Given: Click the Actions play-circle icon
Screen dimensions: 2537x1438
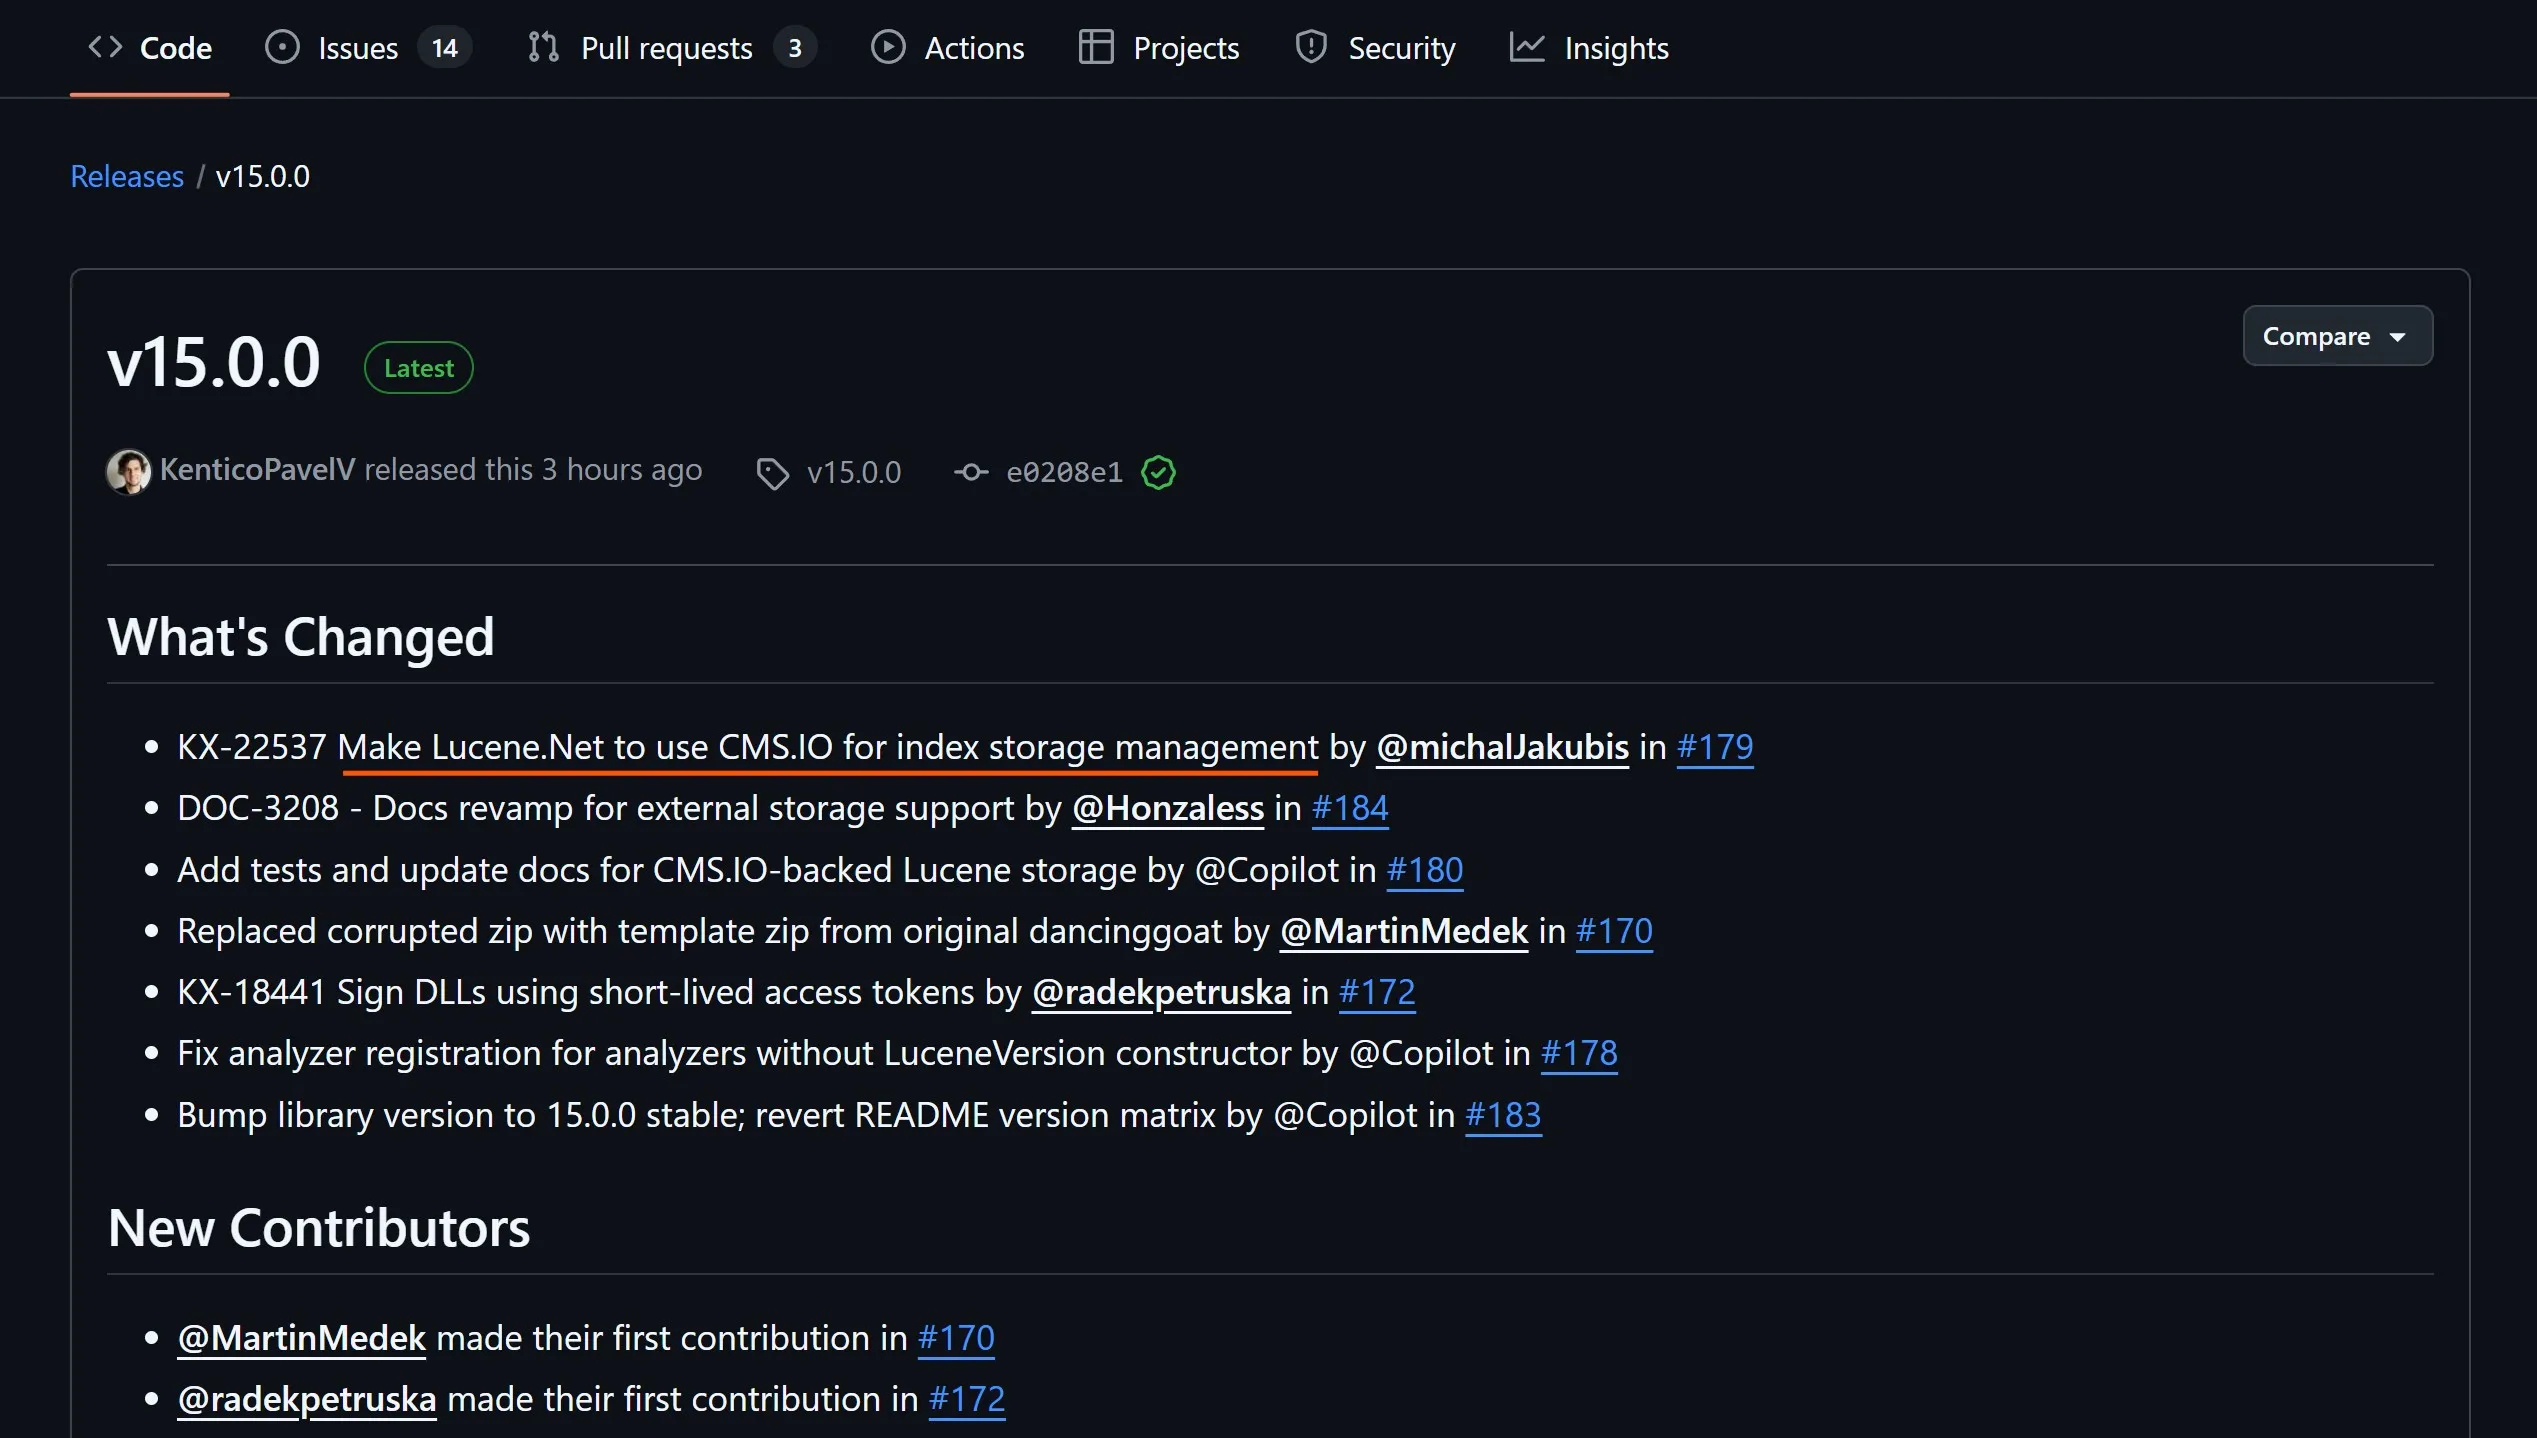Looking at the screenshot, I should 887,47.
